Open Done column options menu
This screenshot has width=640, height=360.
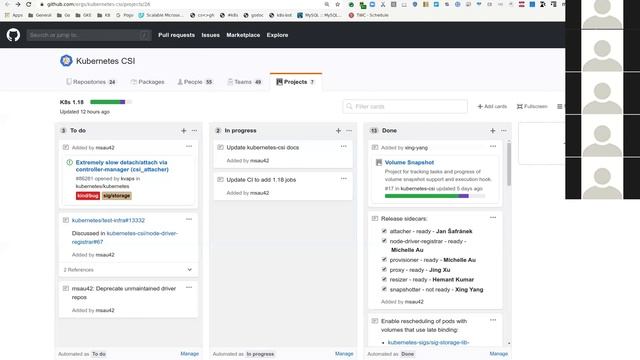point(504,131)
